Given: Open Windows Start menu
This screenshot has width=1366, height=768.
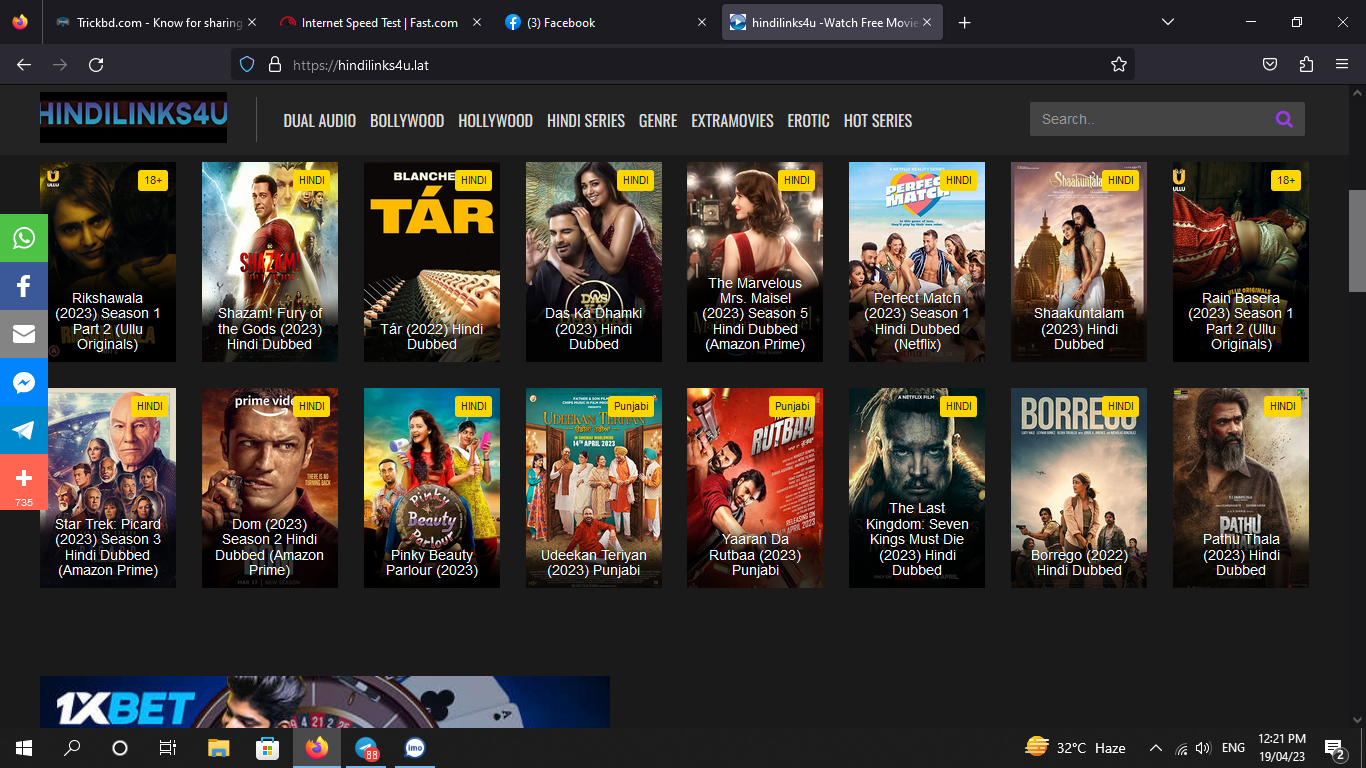Looking at the screenshot, I should tap(24, 747).
